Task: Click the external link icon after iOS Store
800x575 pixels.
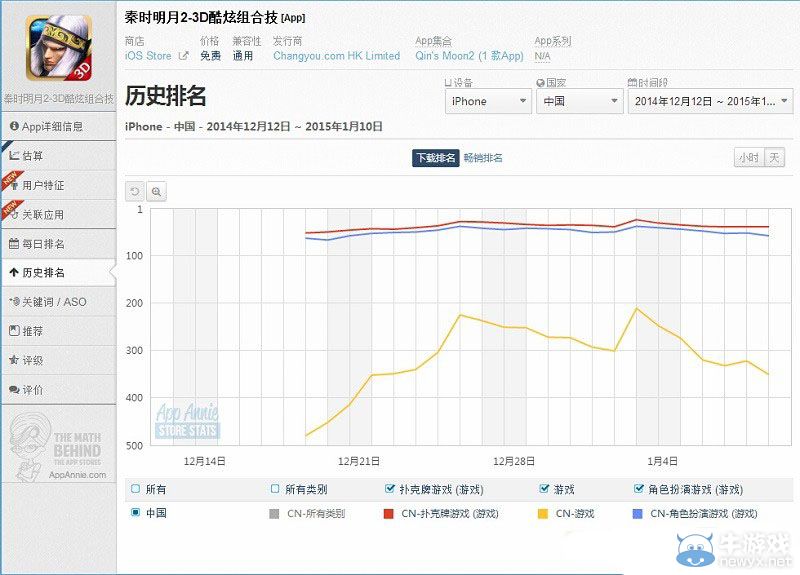Action: pos(184,56)
